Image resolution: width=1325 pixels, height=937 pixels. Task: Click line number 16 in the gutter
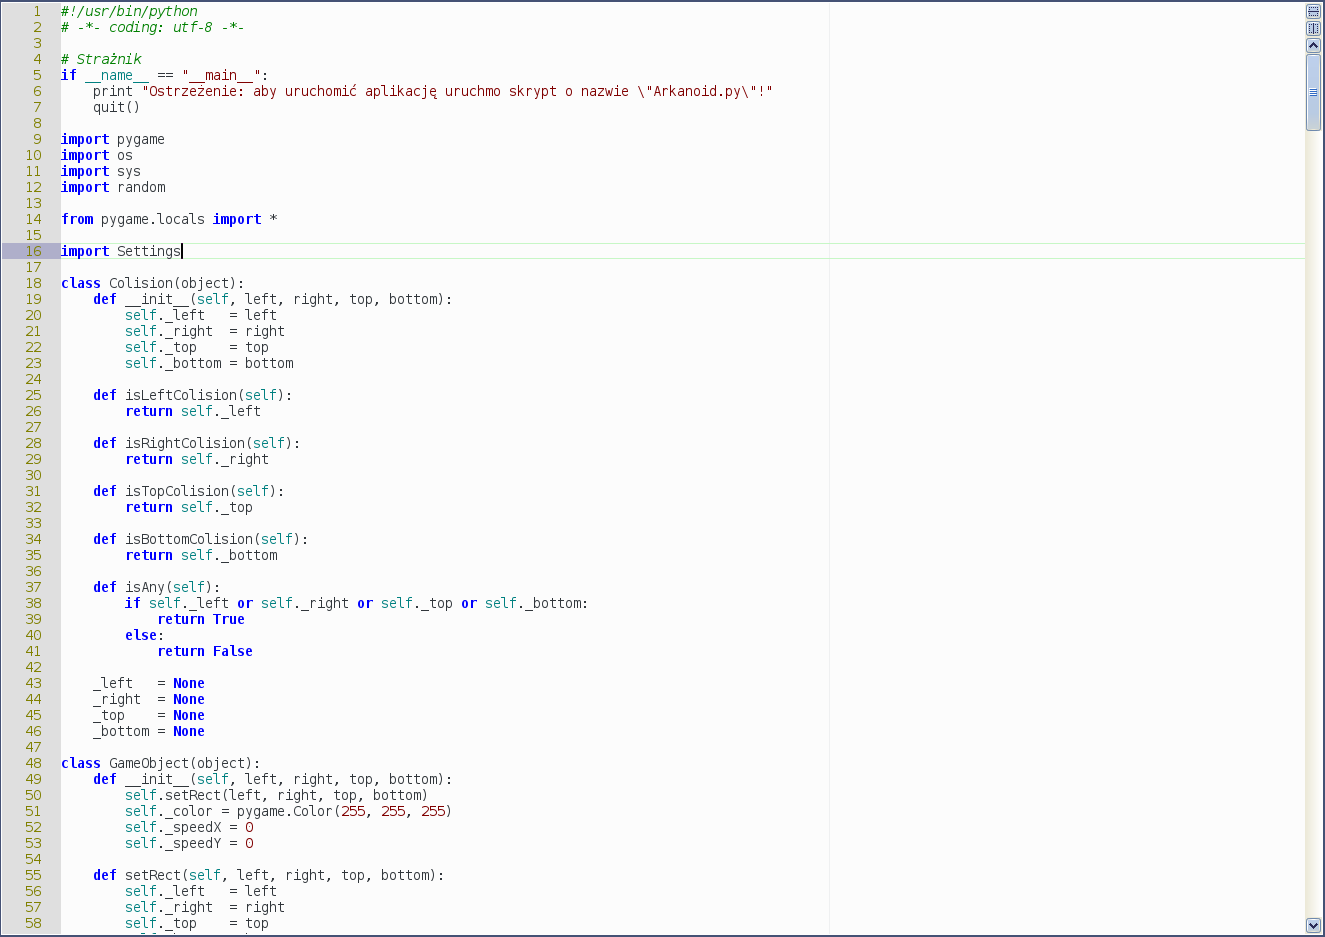(x=34, y=251)
